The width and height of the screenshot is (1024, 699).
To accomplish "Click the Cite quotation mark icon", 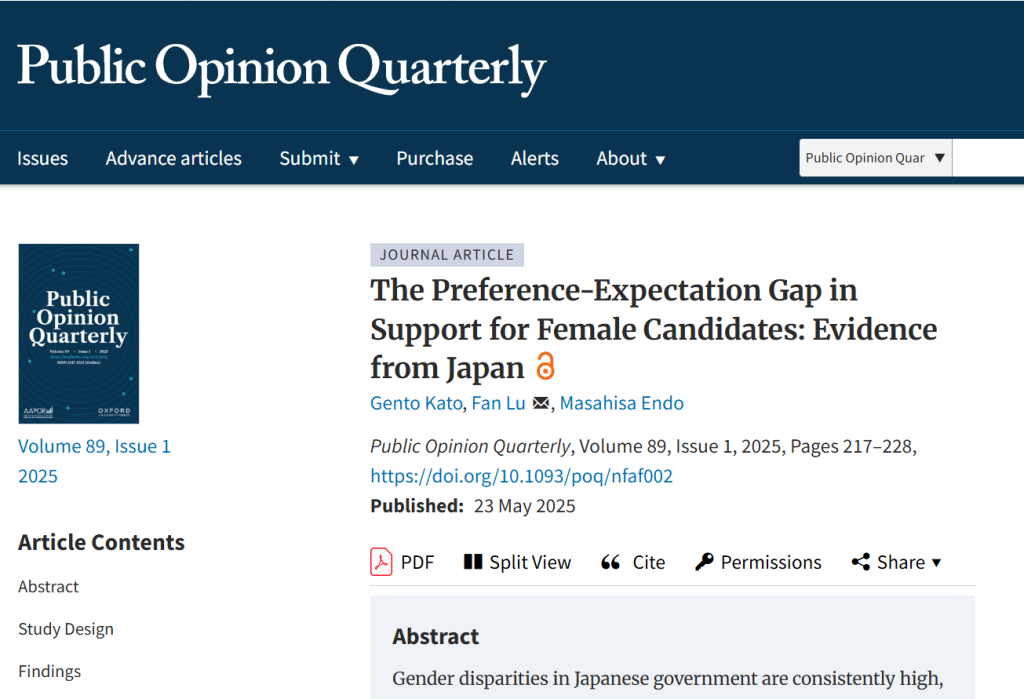I will click(x=610, y=562).
